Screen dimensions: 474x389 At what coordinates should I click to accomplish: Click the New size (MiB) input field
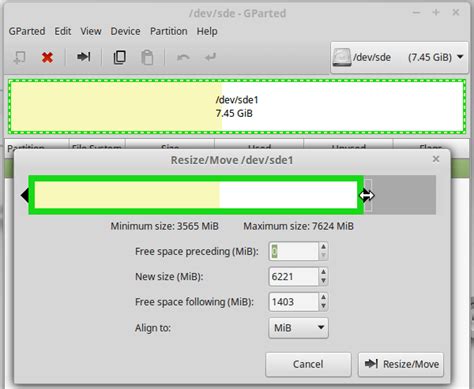(293, 277)
